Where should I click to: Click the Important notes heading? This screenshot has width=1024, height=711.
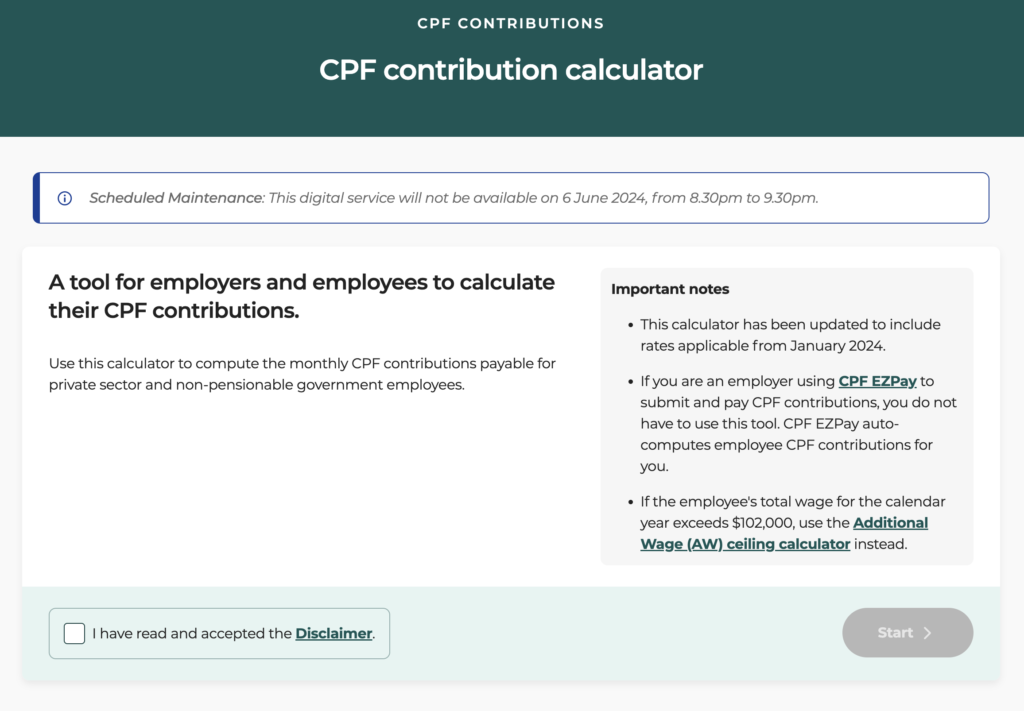pos(670,288)
